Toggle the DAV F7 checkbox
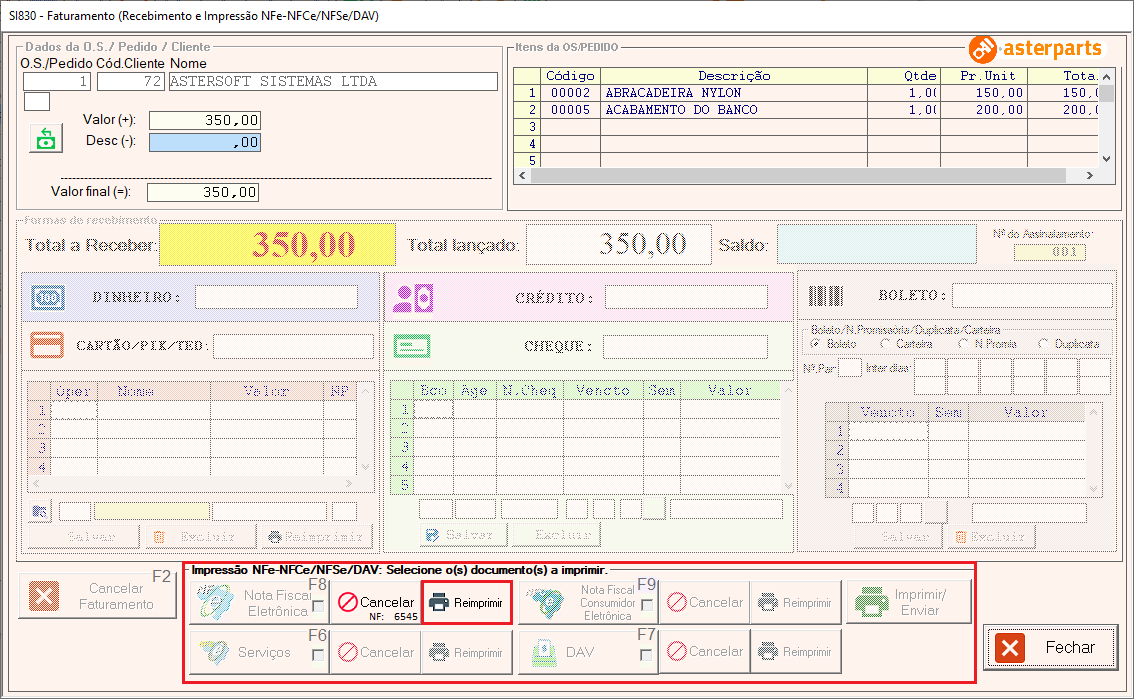1134x699 pixels. (x=647, y=655)
